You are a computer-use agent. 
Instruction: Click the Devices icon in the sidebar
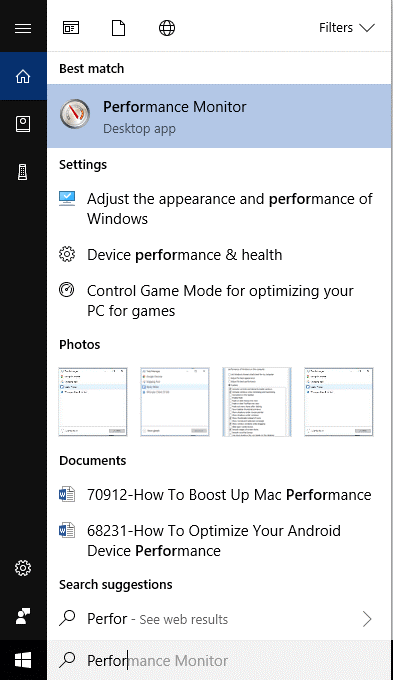point(23,172)
